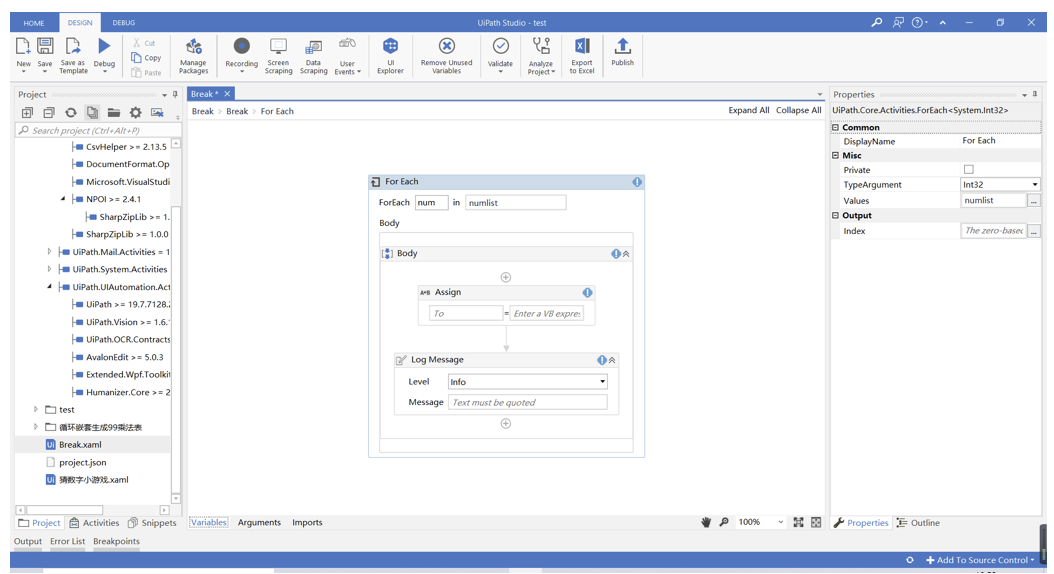Viewport: 1054px width, 574px height.
Task: Publish the project
Action: (x=622, y=52)
